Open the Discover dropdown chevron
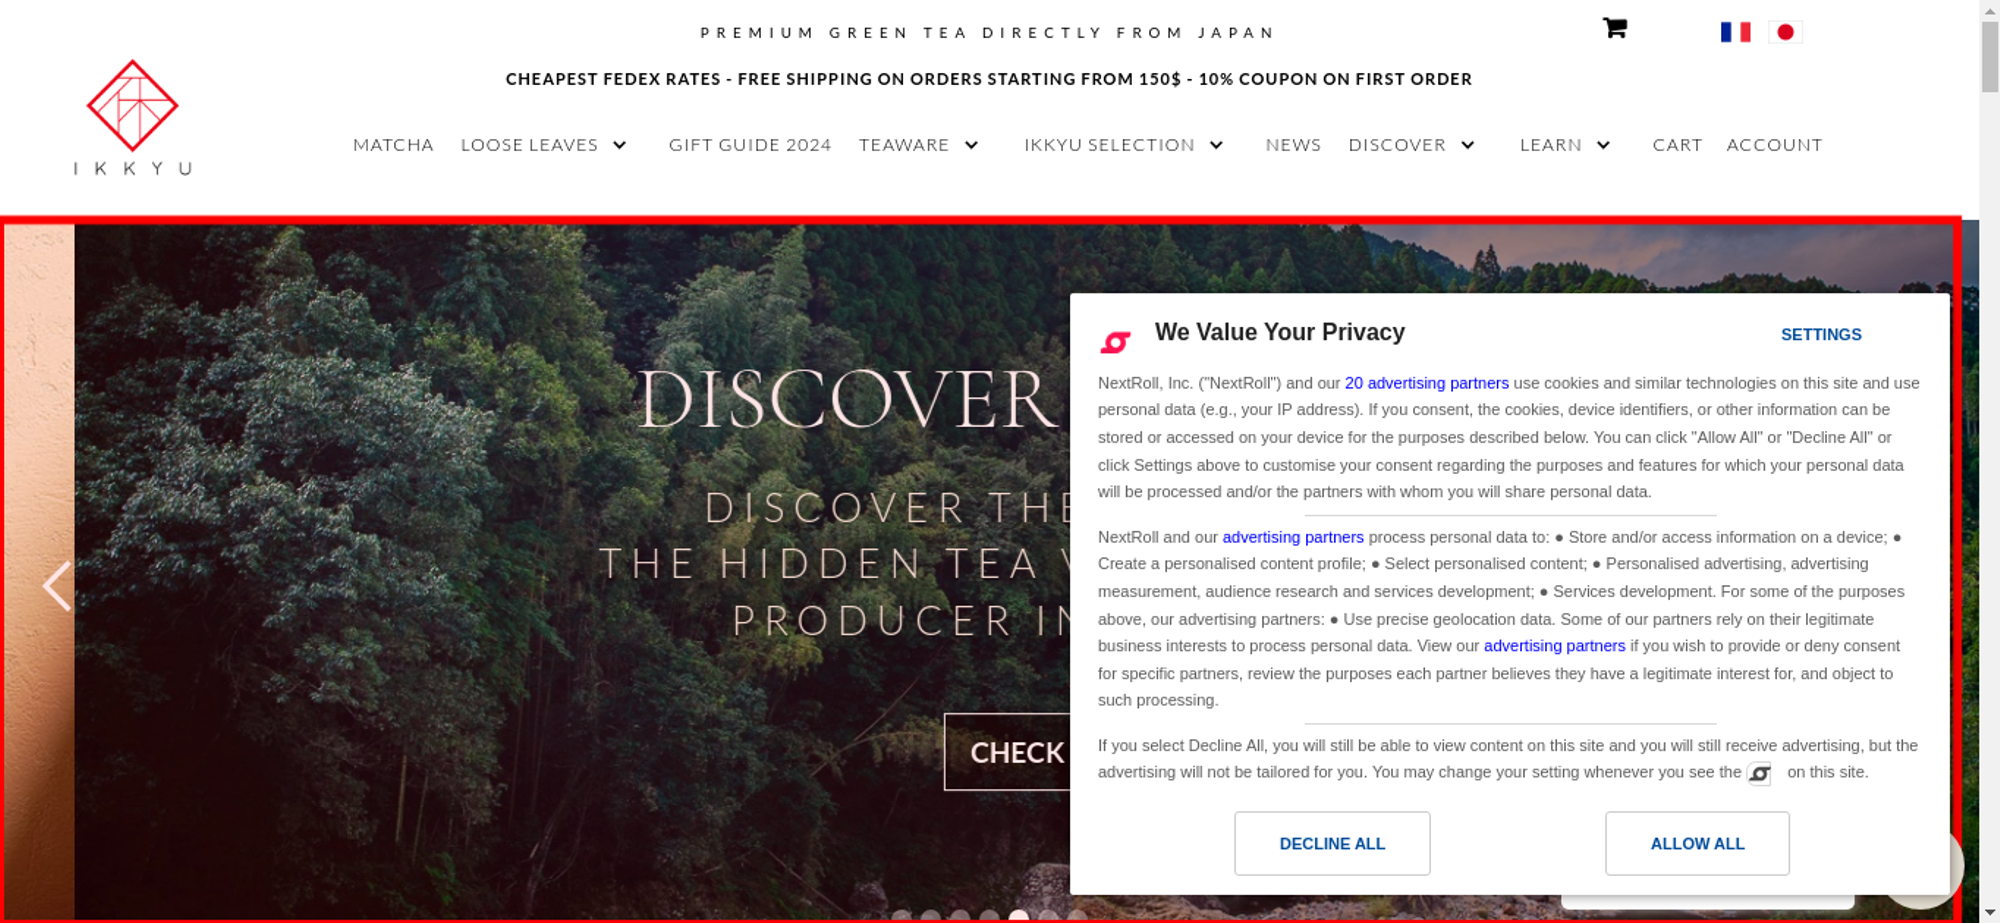 pyautogui.click(x=1467, y=145)
